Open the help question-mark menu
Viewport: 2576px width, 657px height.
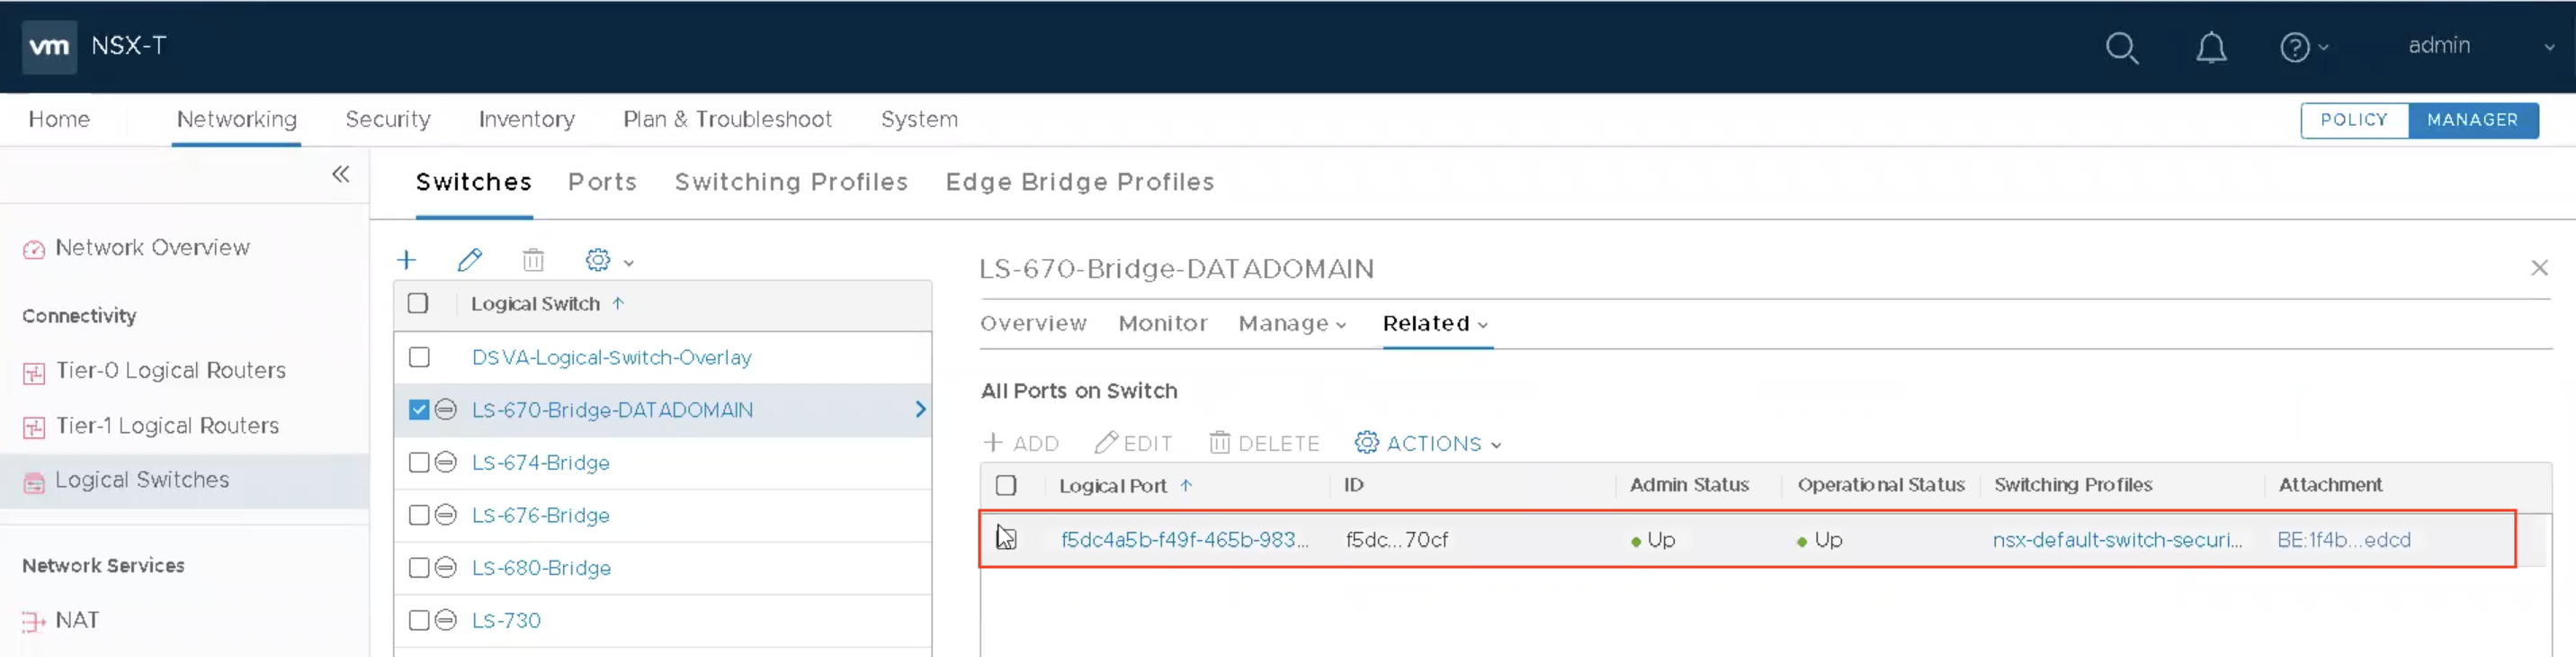coord(2303,47)
